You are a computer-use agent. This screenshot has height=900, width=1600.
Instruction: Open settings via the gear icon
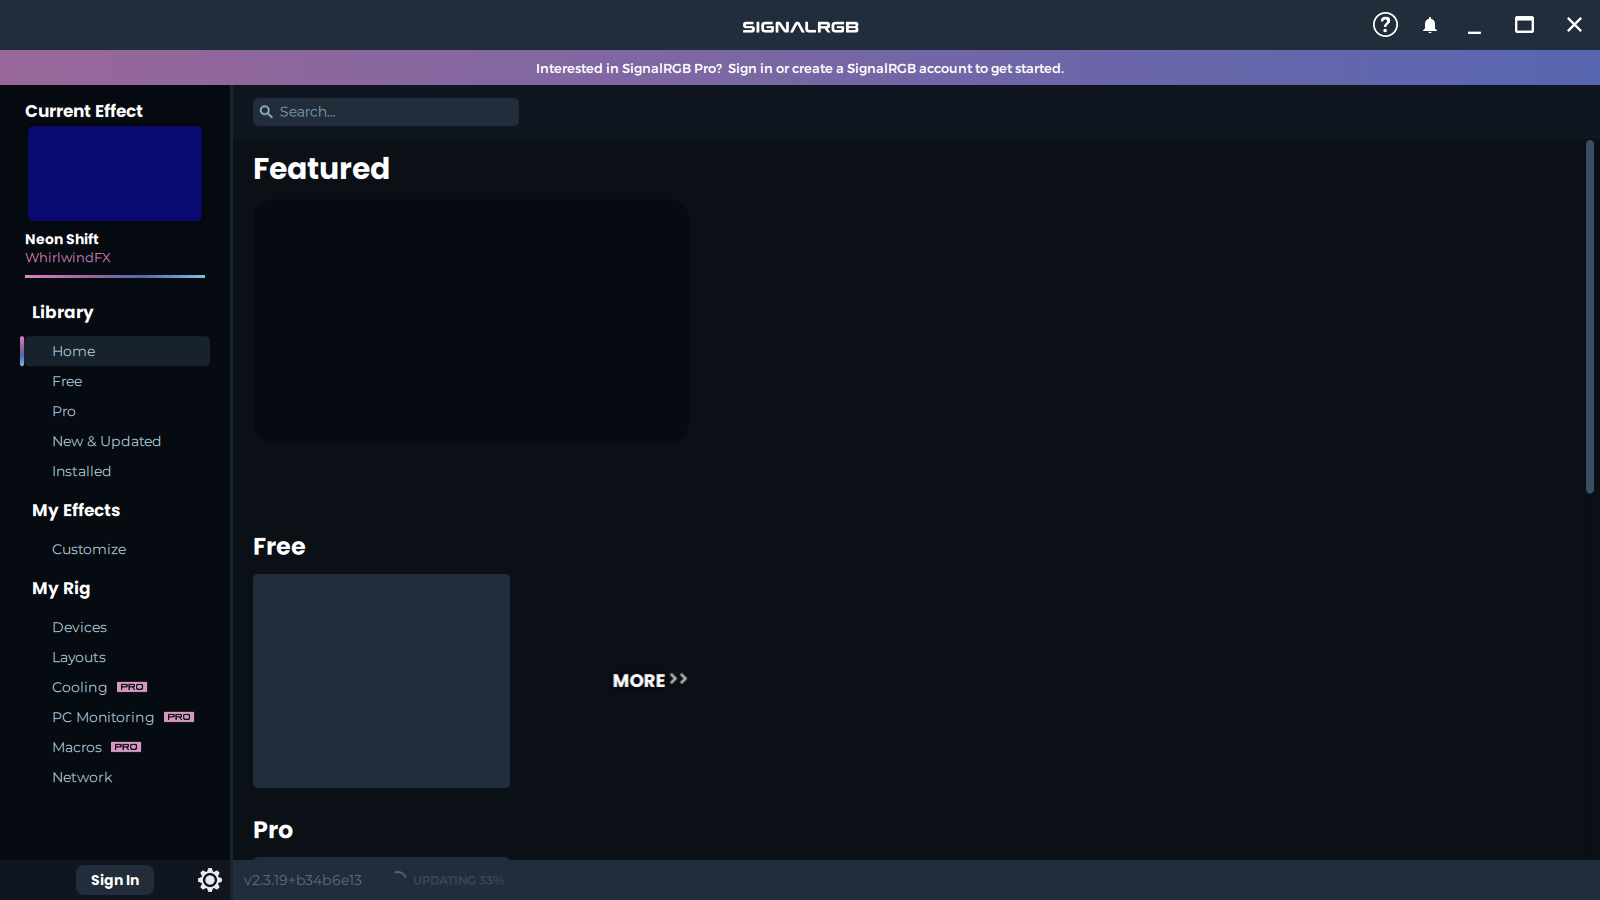210,880
